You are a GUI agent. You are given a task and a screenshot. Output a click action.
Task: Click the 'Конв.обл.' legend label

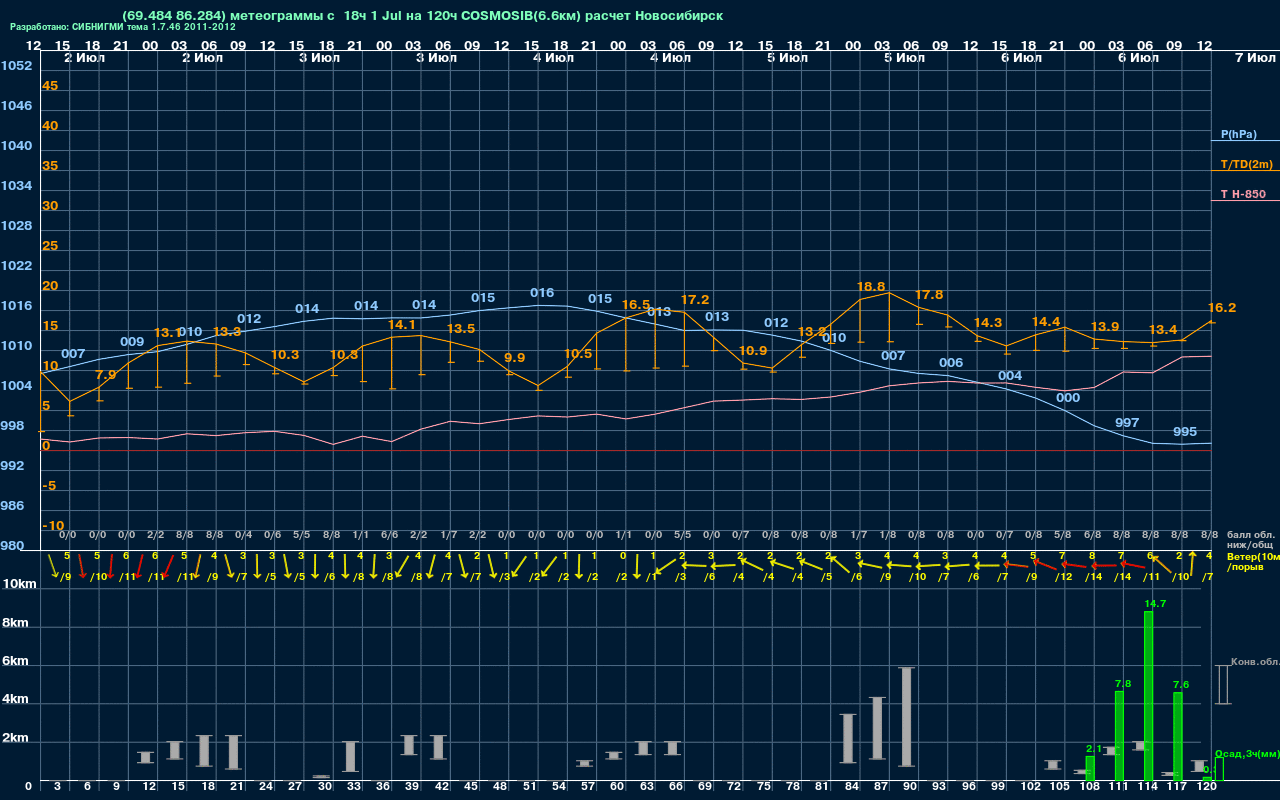(x=1255, y=662)
